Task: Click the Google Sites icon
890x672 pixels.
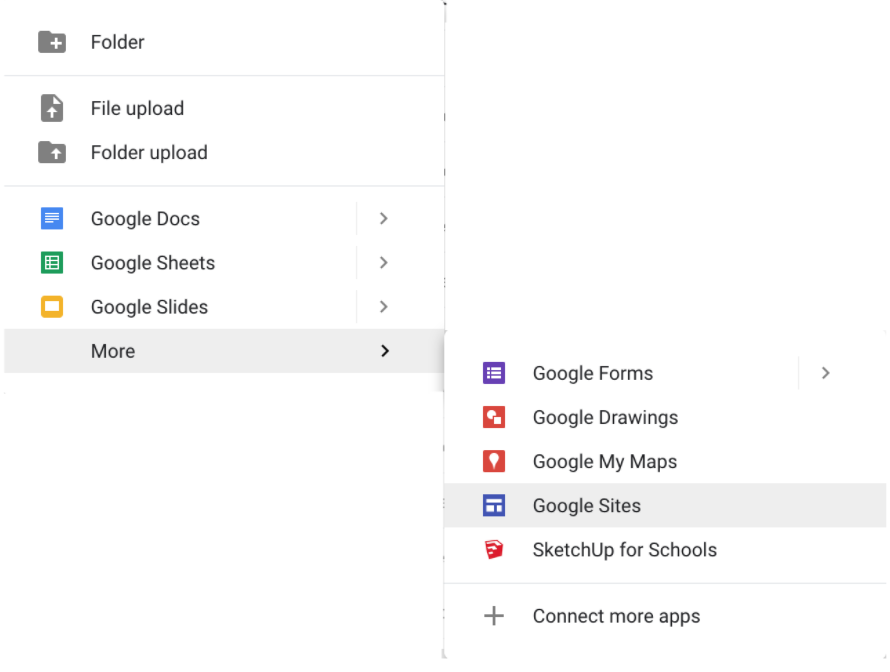Action: click(x=494, y=505)
